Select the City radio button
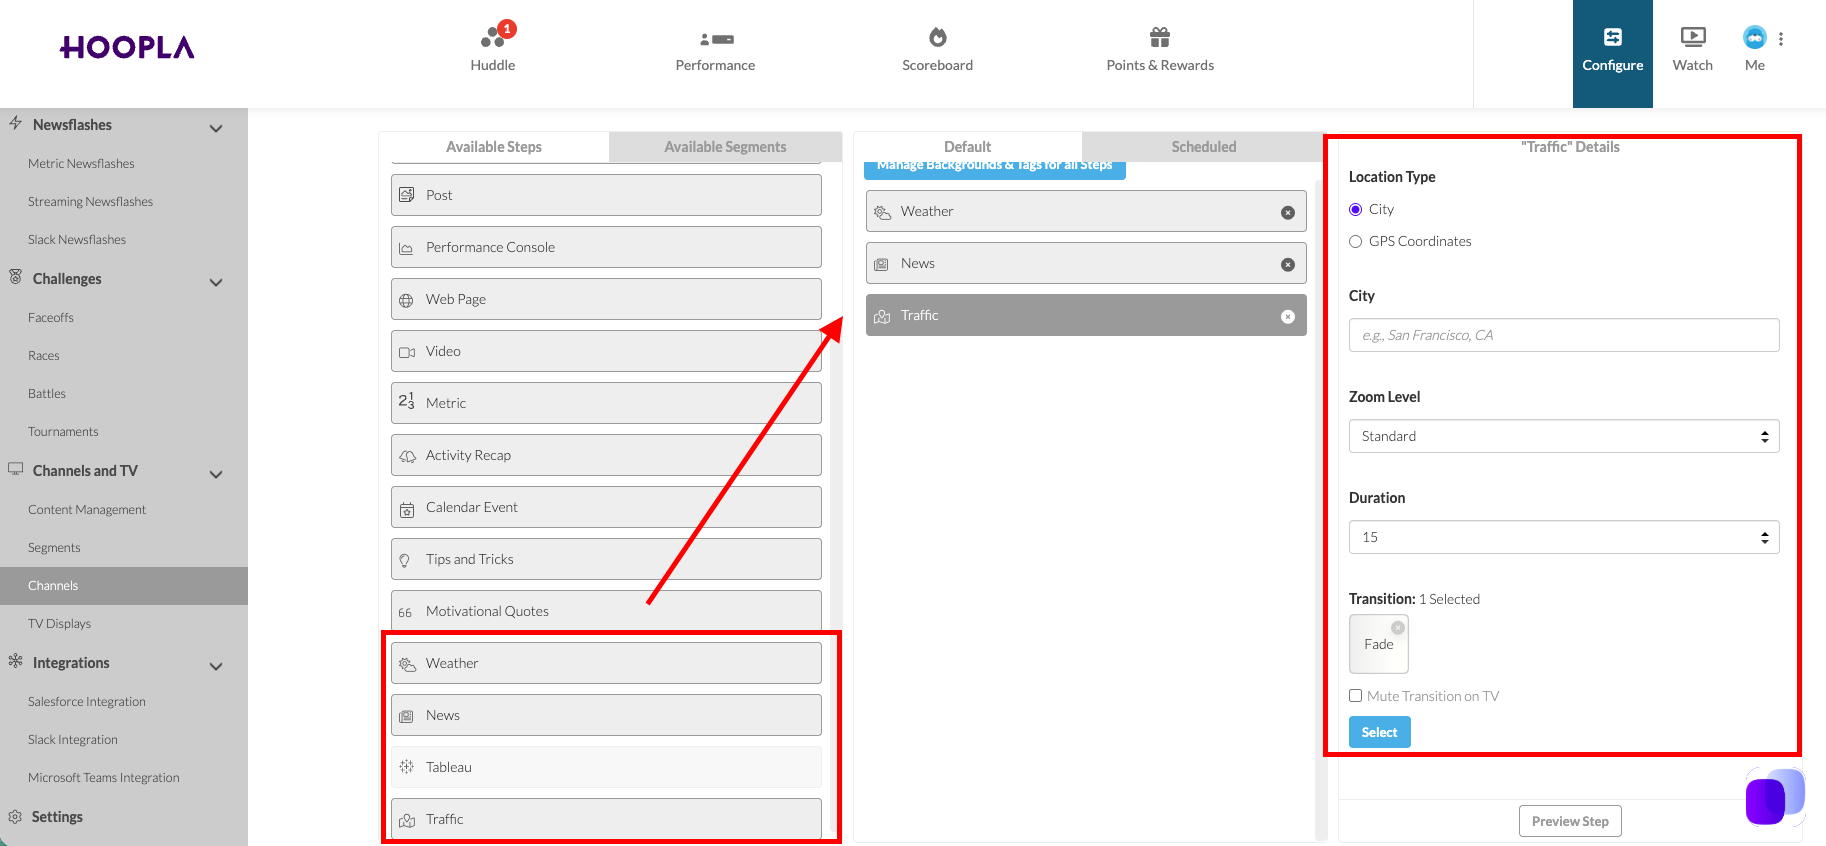Viewport: 1826px width, 846px height. pyautogui.click(x=1355, y=209)
